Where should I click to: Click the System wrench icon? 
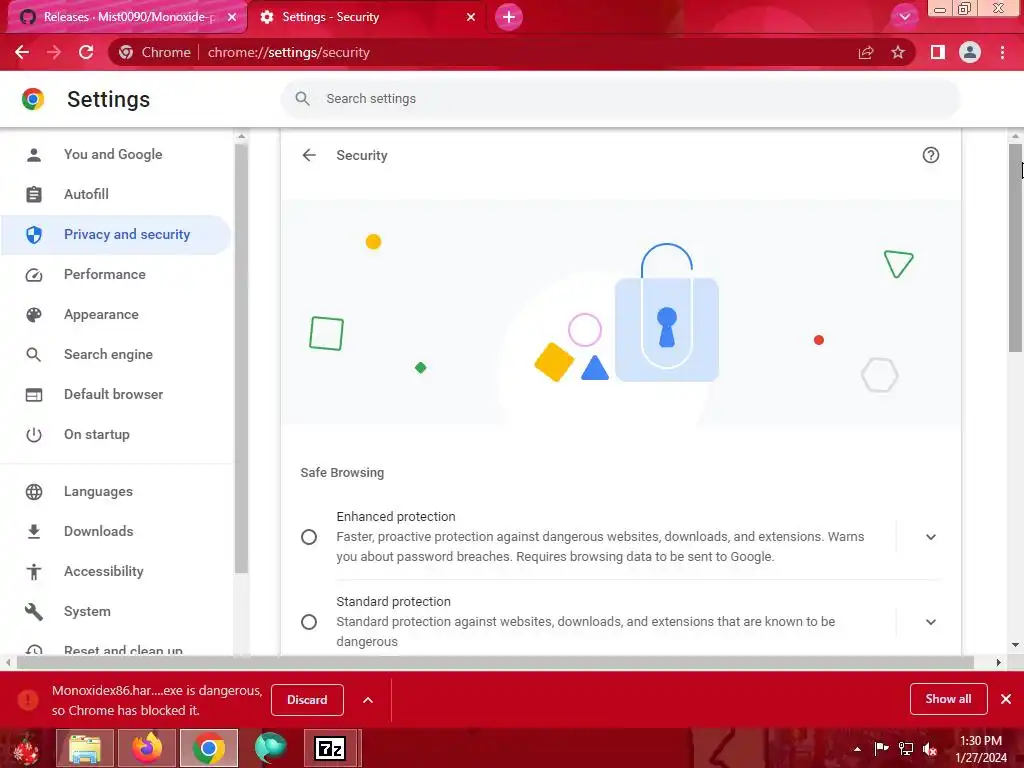point(34,611)
